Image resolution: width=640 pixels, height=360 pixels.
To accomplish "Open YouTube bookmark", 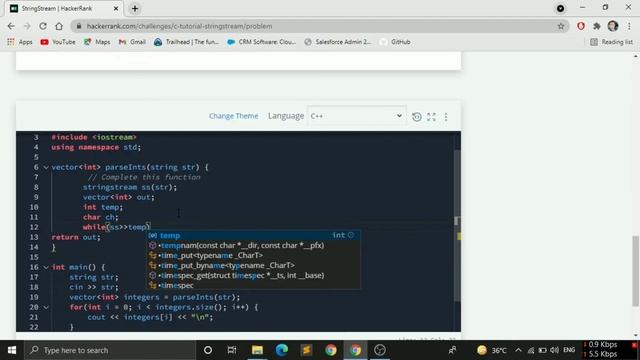I will [58, 42].
